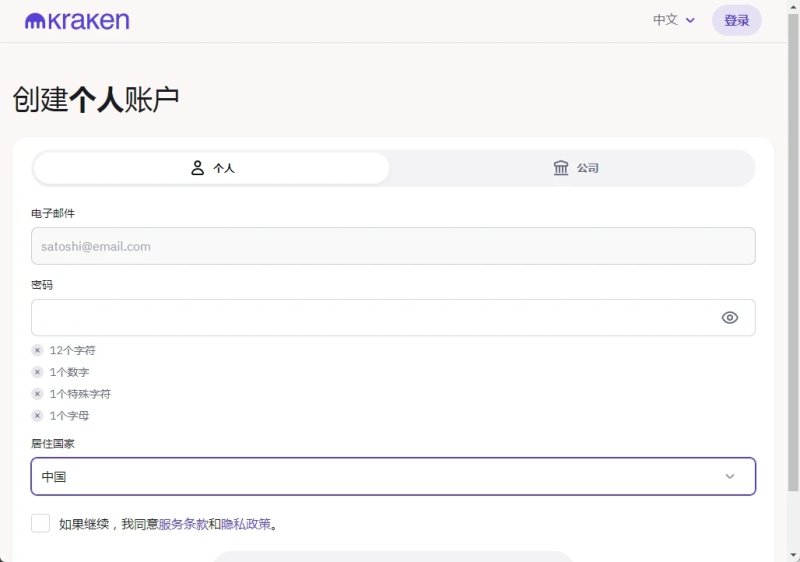Click the person icon in 个人 tab

coord(197,168)
